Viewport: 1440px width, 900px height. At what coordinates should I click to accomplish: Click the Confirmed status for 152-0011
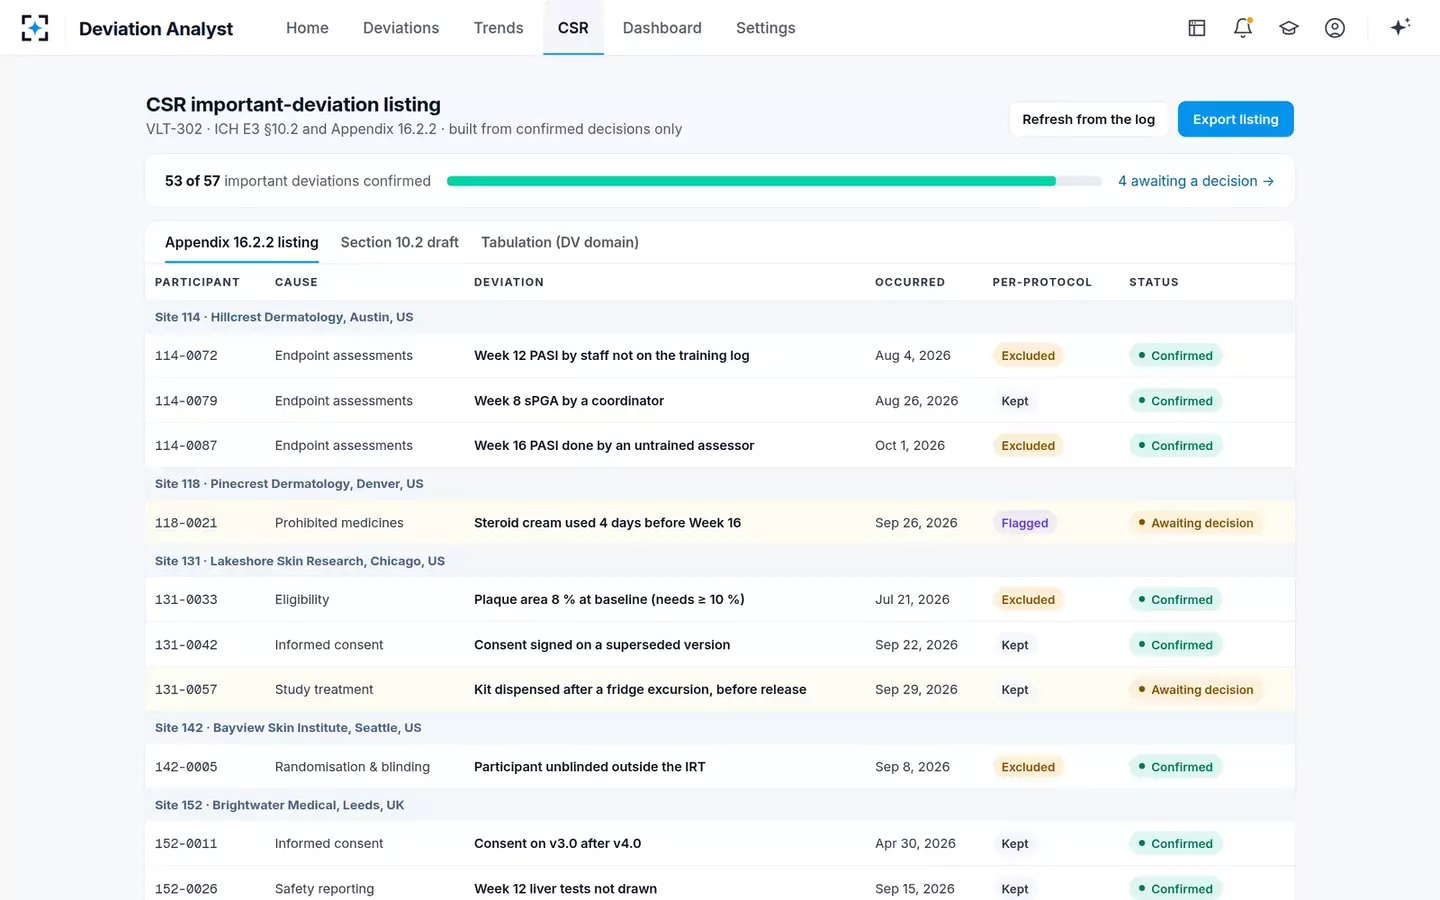click(x=1176, y=844)
